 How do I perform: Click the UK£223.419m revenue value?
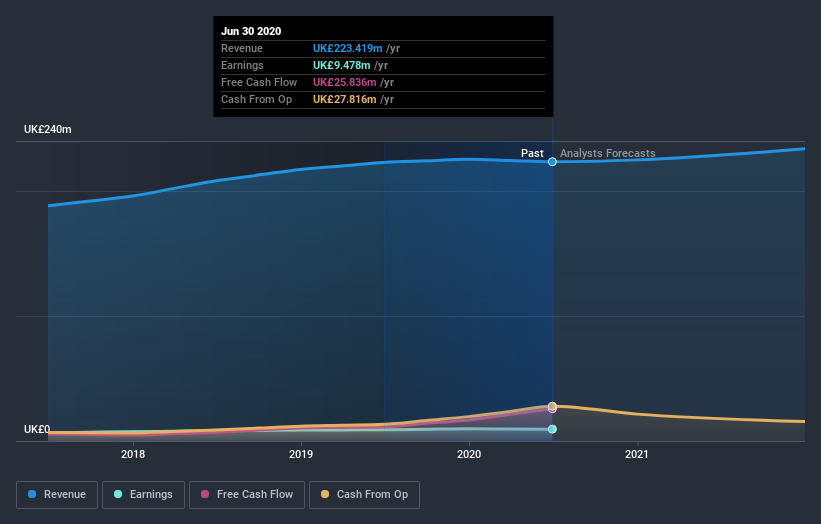[348, 48]
